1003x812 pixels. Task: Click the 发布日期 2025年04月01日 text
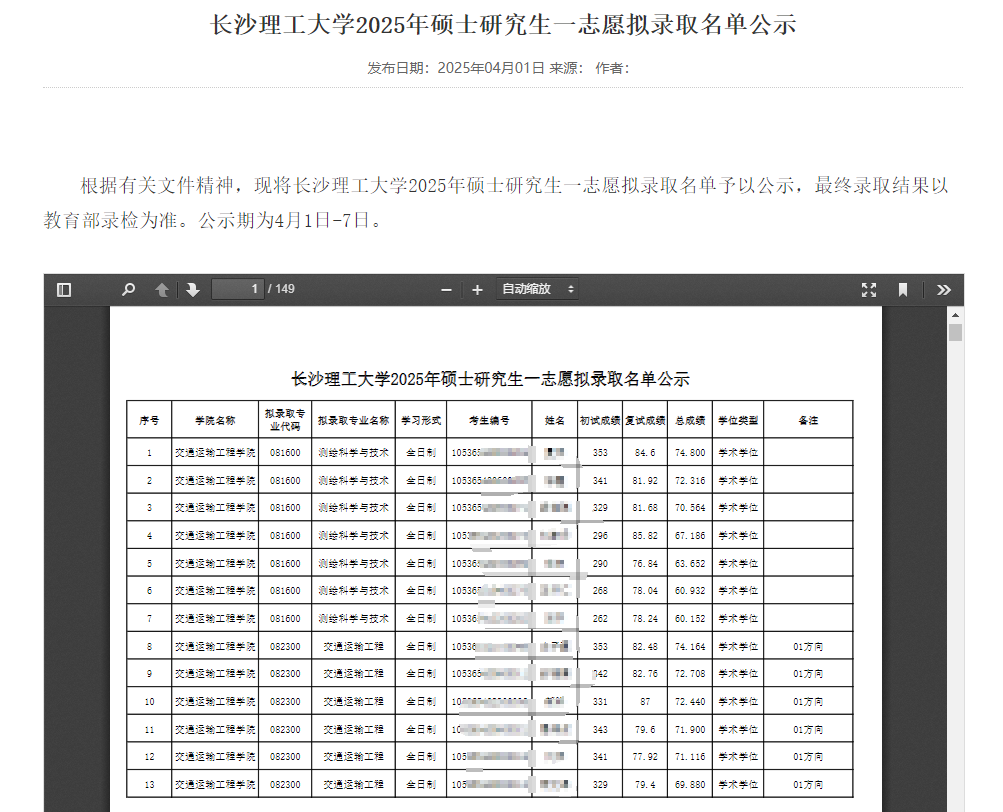click(x=455, y=68)
